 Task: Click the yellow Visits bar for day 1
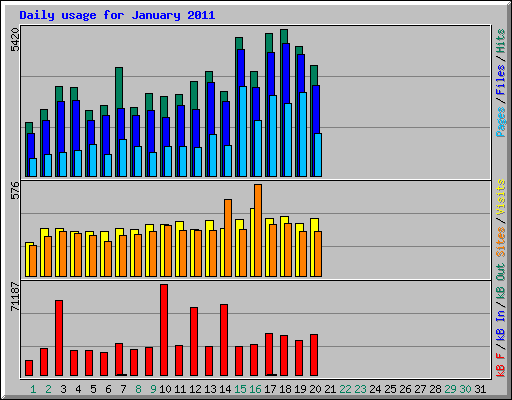click(28, 260)
